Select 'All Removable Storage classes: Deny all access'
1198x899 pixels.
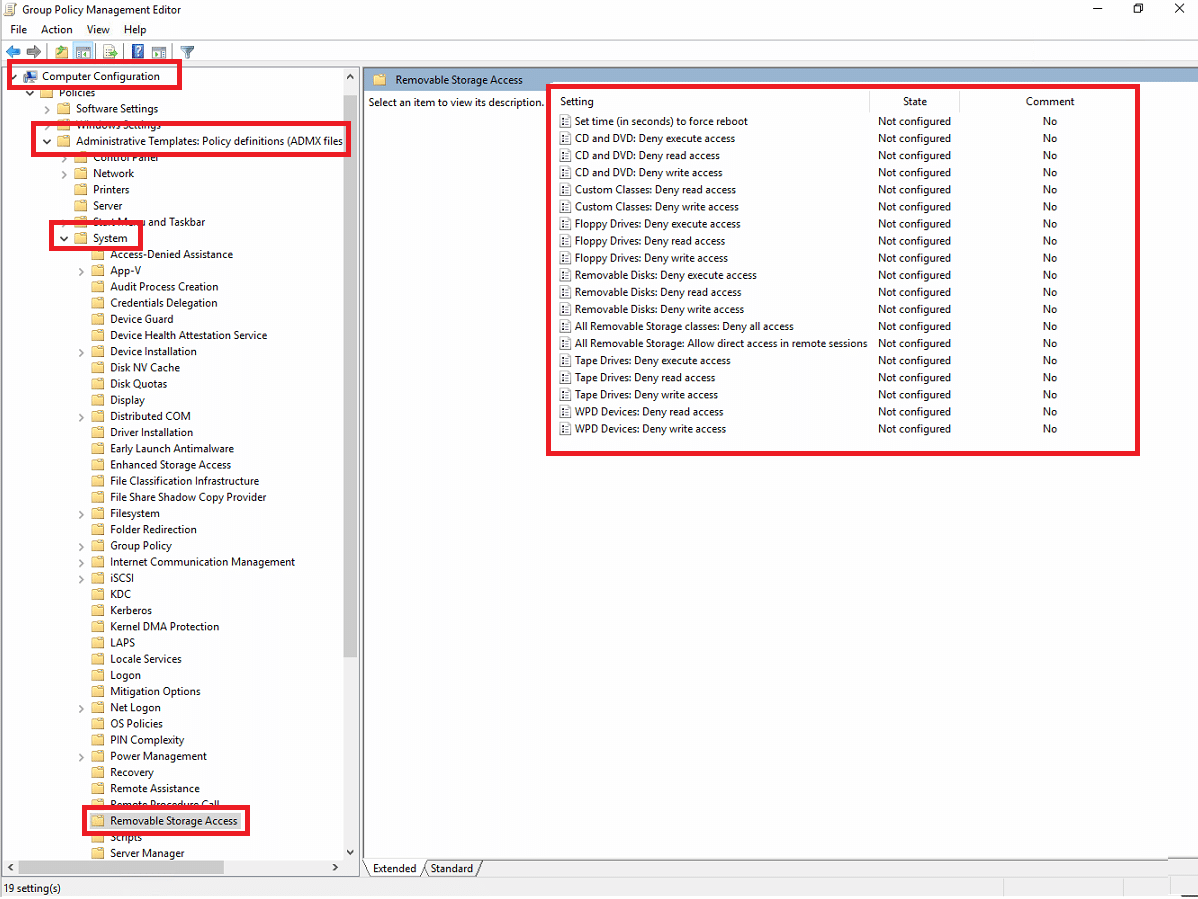[x=684, y=327]
